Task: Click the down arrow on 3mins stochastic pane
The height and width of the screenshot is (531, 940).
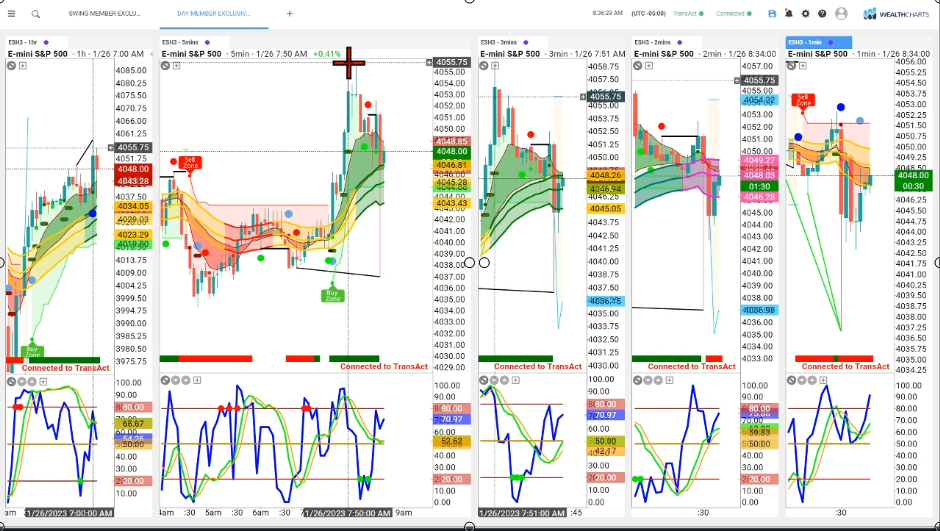Action: pos(494,380)
